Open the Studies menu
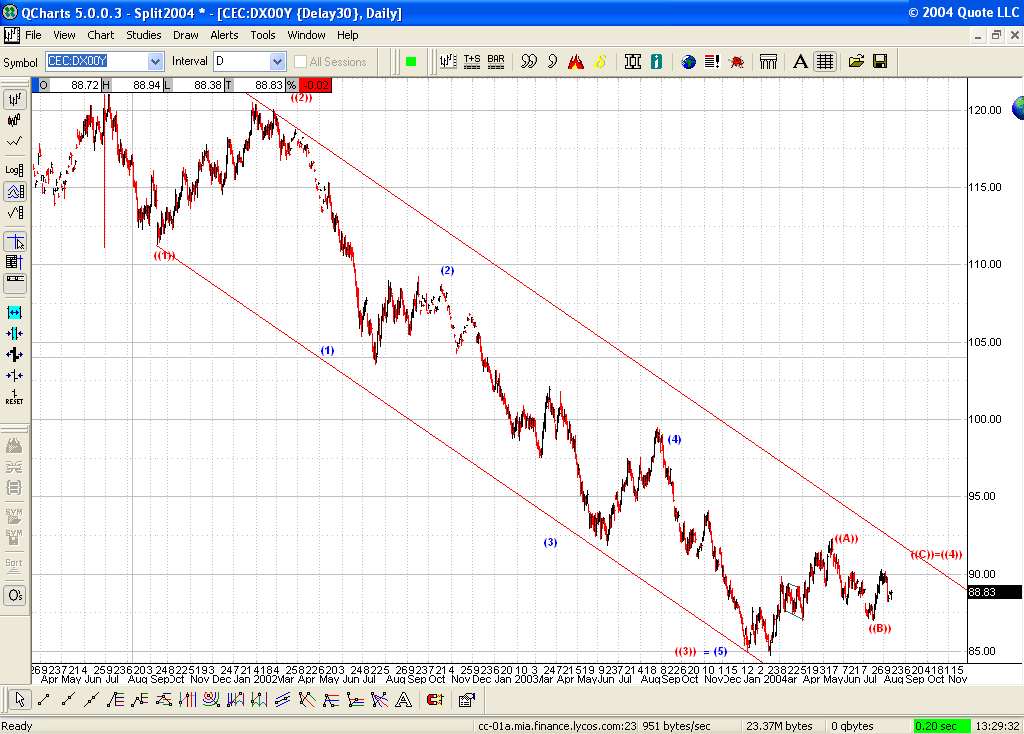 (143, 34)
